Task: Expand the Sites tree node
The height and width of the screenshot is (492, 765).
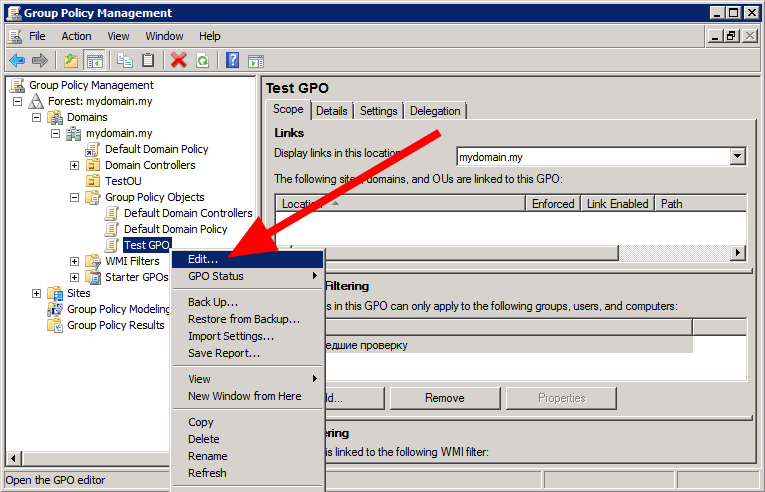Action: 37,293
